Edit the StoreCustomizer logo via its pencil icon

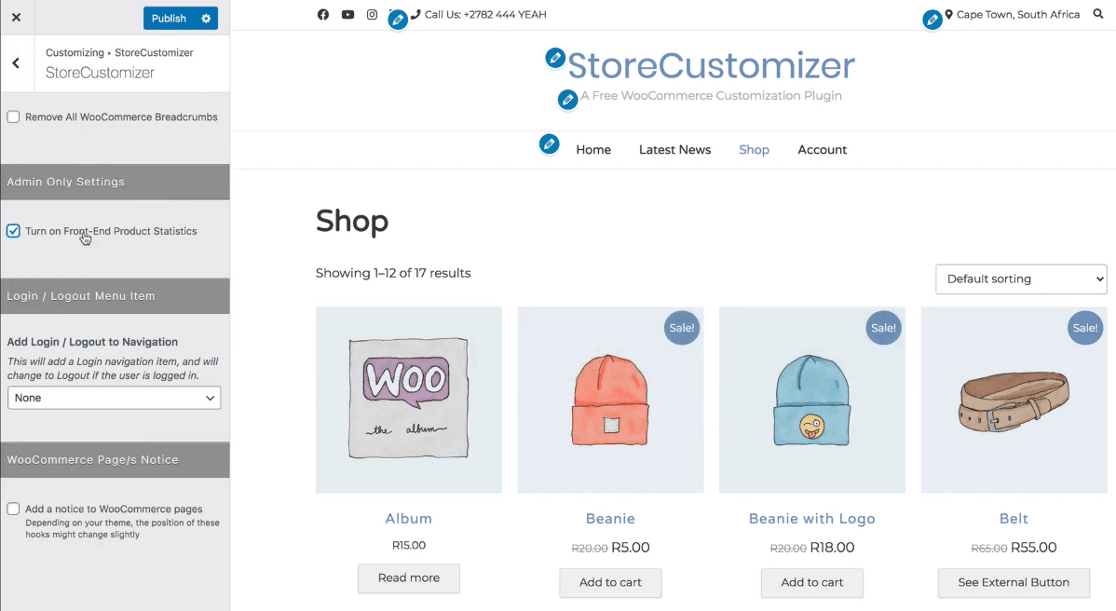click(556, 58)
